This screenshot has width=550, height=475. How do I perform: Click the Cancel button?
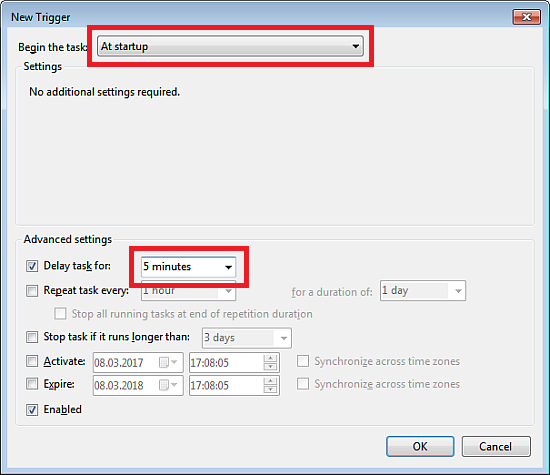coord(496,446)
